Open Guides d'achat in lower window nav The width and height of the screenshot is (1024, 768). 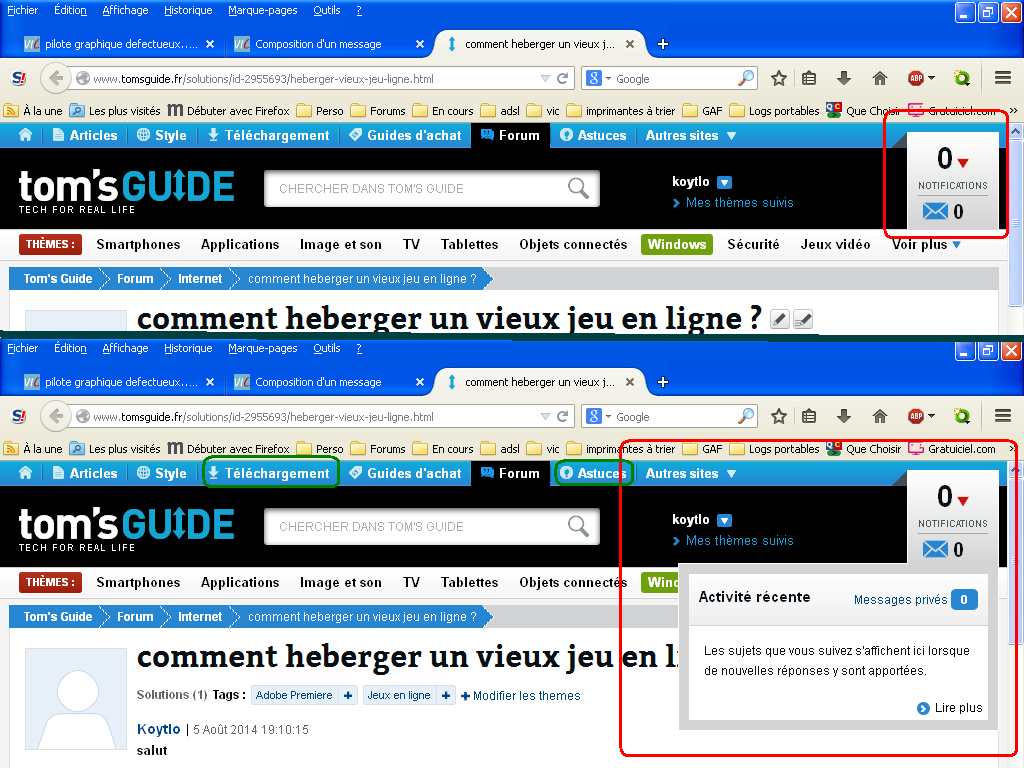(x=405, y=473)
